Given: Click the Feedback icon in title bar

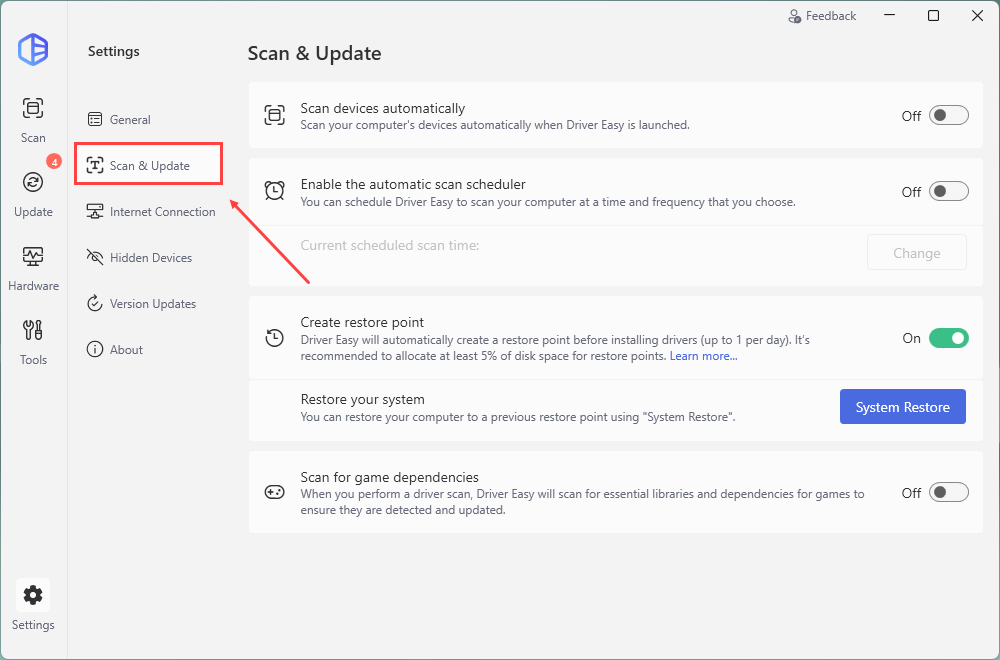Looking at the screenshot, I should coord(795,16).
